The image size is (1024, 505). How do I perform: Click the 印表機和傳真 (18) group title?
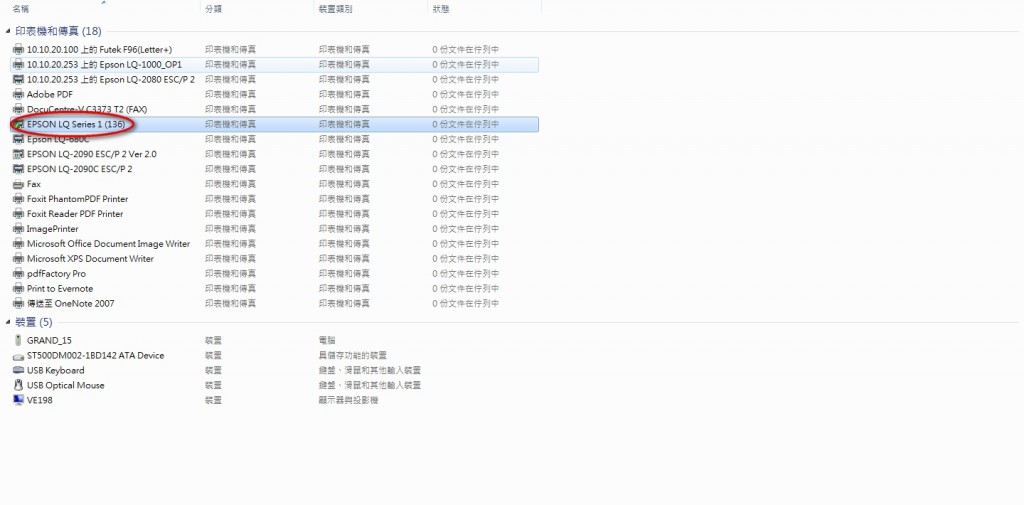(x=58, y=31)
